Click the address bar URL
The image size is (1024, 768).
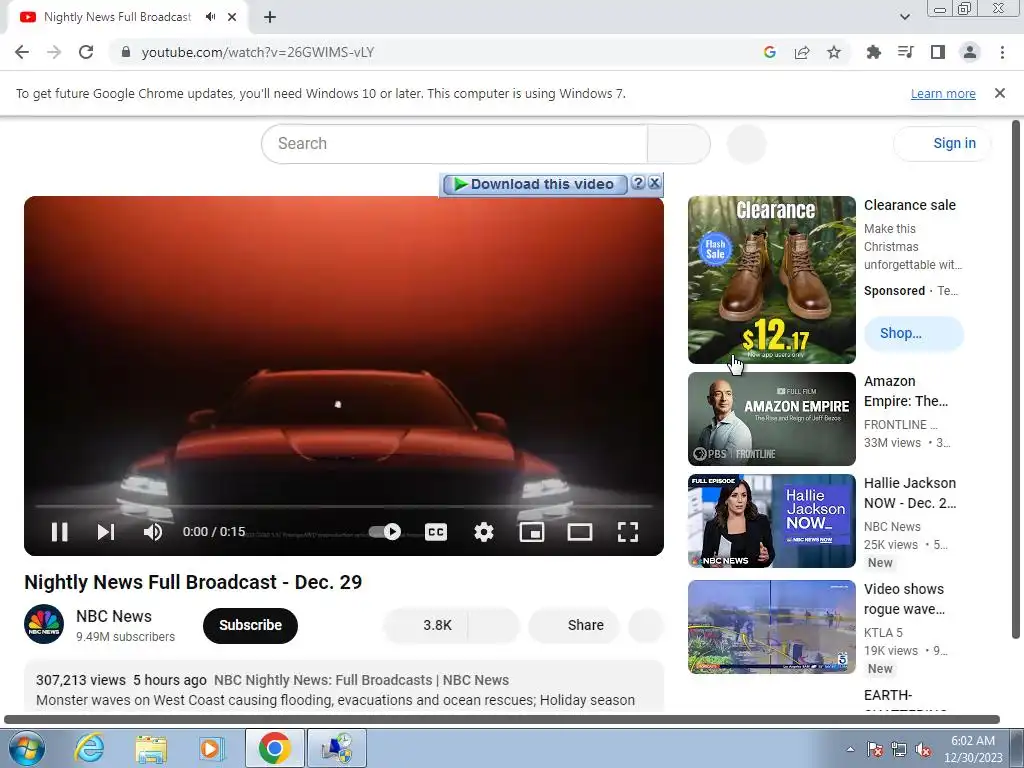click(x=257, y=52)
